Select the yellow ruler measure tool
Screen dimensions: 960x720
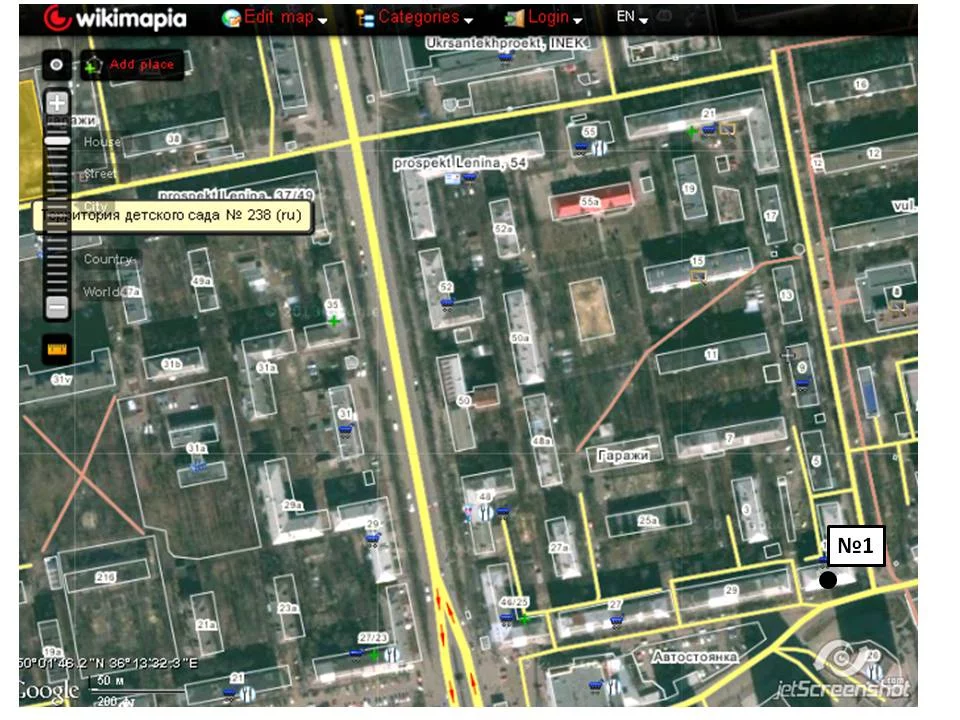(57, 349)
